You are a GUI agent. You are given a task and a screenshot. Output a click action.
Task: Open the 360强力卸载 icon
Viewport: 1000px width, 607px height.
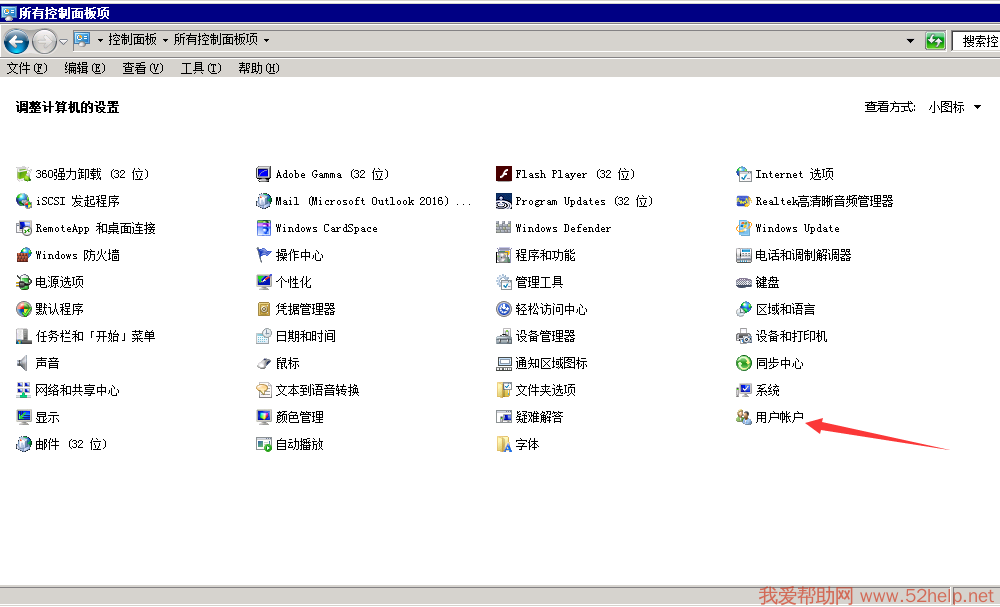click(x=24, y=174)
